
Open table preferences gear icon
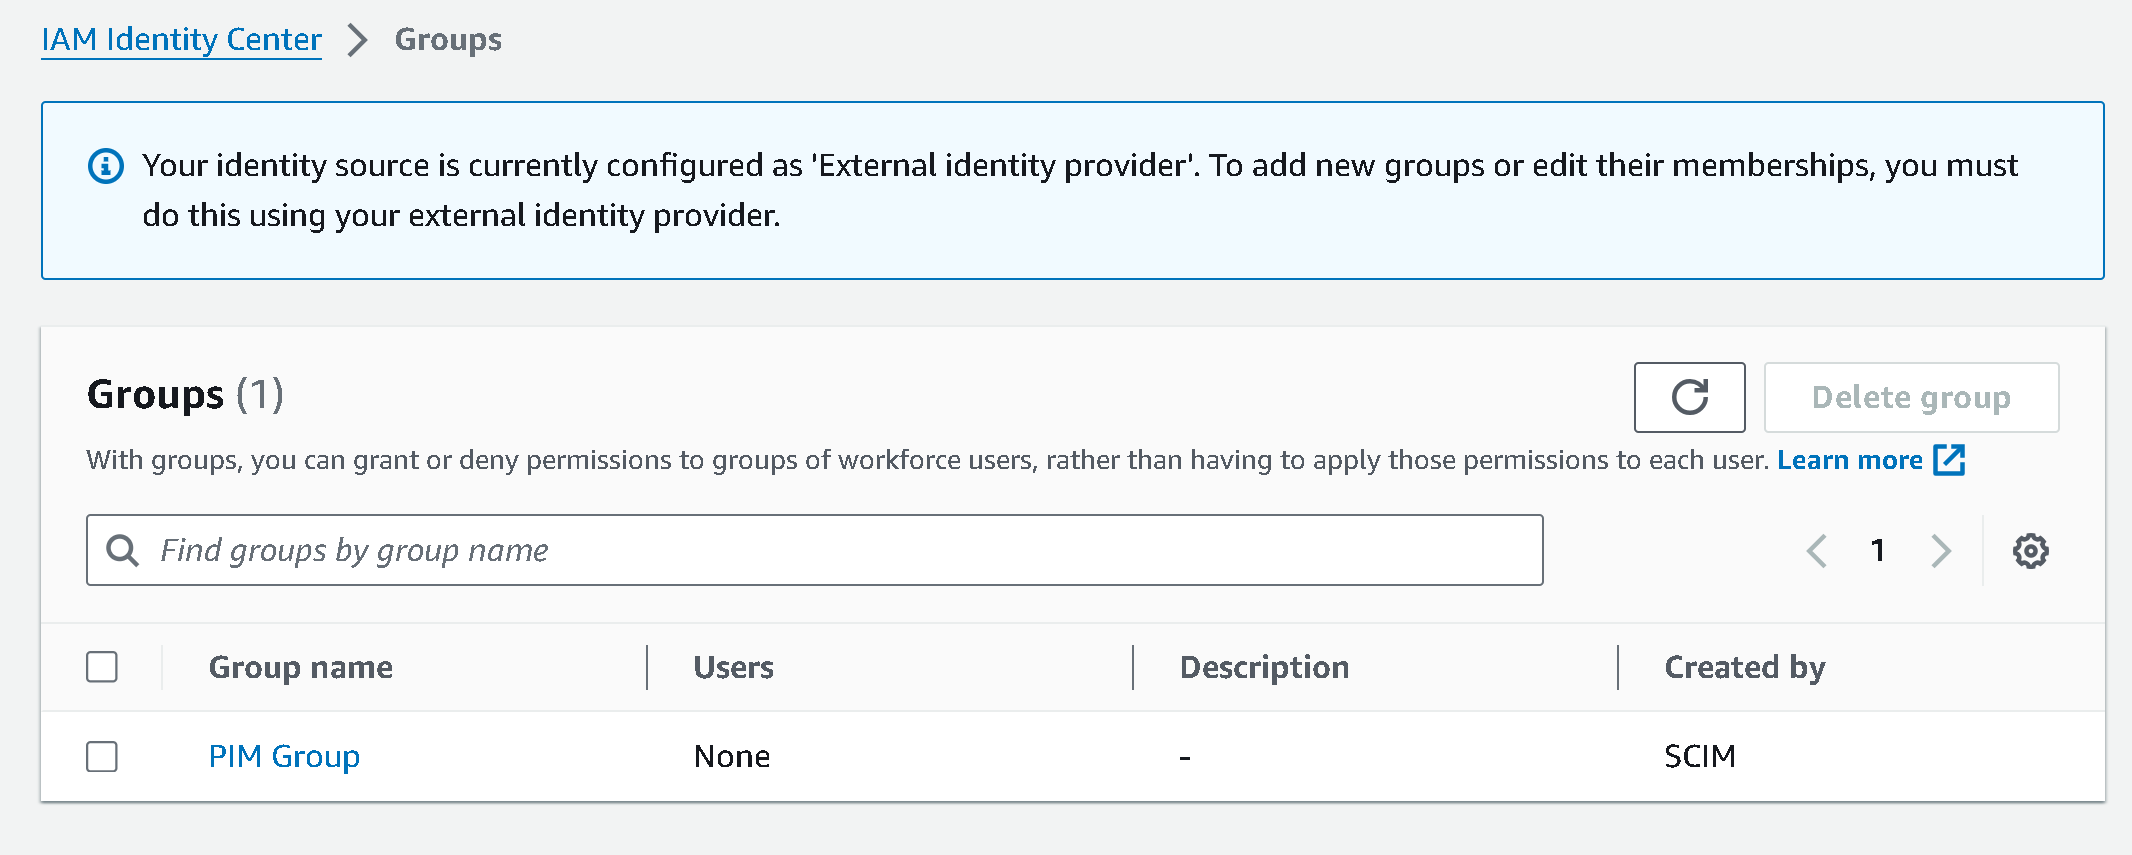pyautogui.click(x=2030, y=551)
